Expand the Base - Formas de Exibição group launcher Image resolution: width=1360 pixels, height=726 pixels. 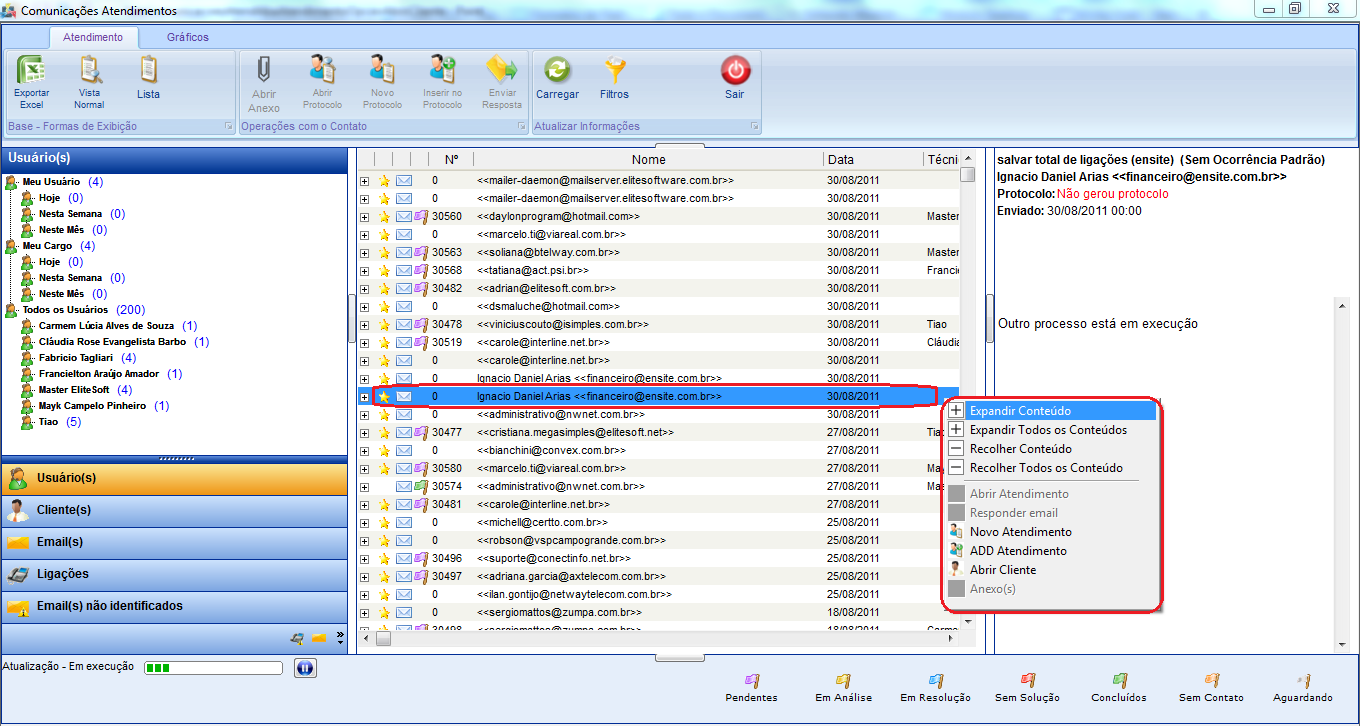coord(228,127)
